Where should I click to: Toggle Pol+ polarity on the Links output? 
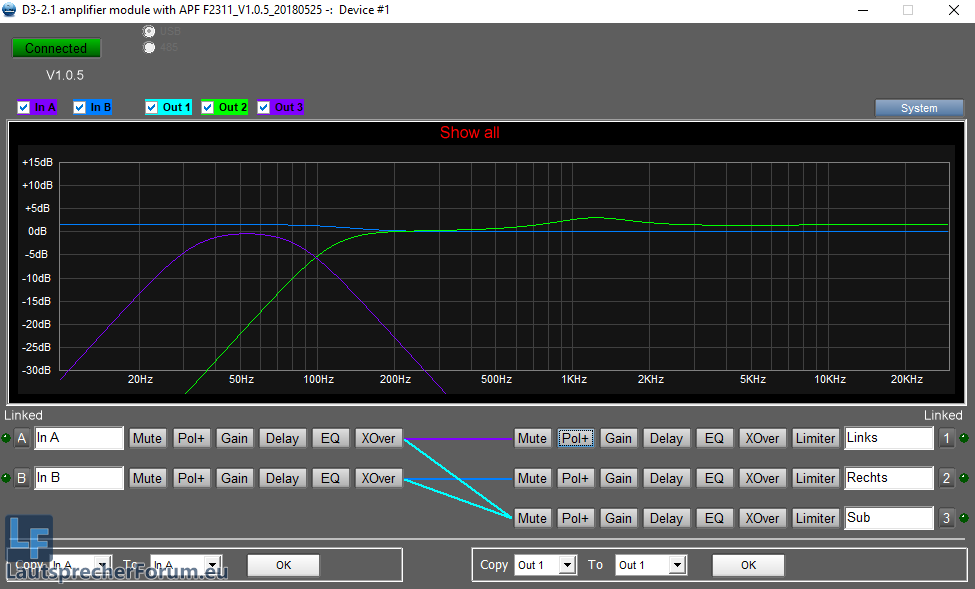coord(575,438)
